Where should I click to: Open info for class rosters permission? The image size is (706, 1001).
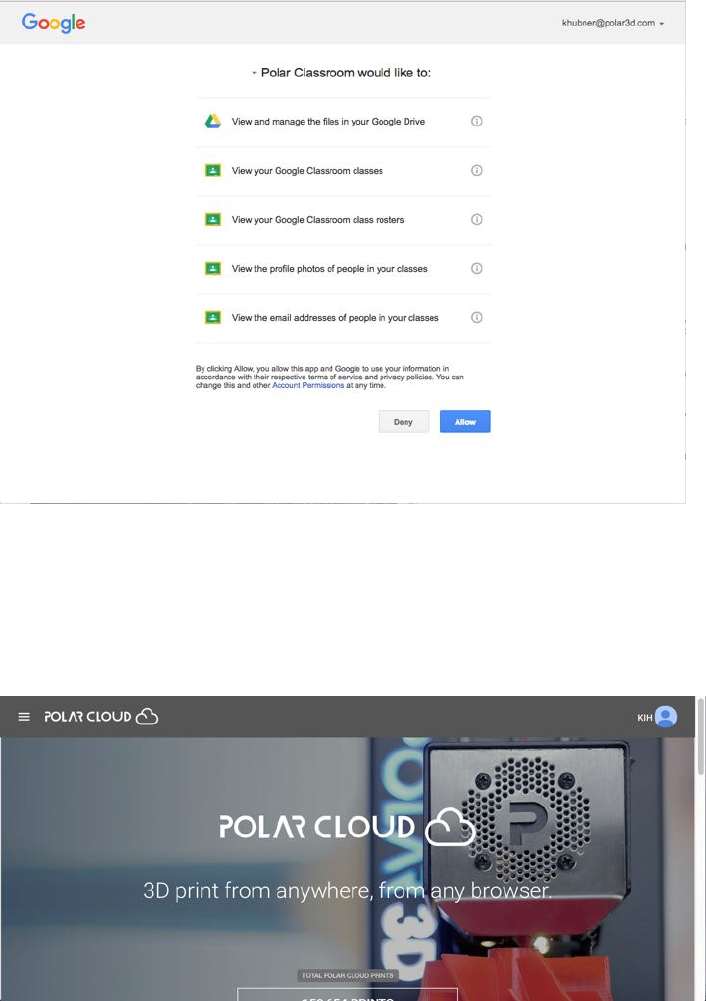[x=476, y=220]
